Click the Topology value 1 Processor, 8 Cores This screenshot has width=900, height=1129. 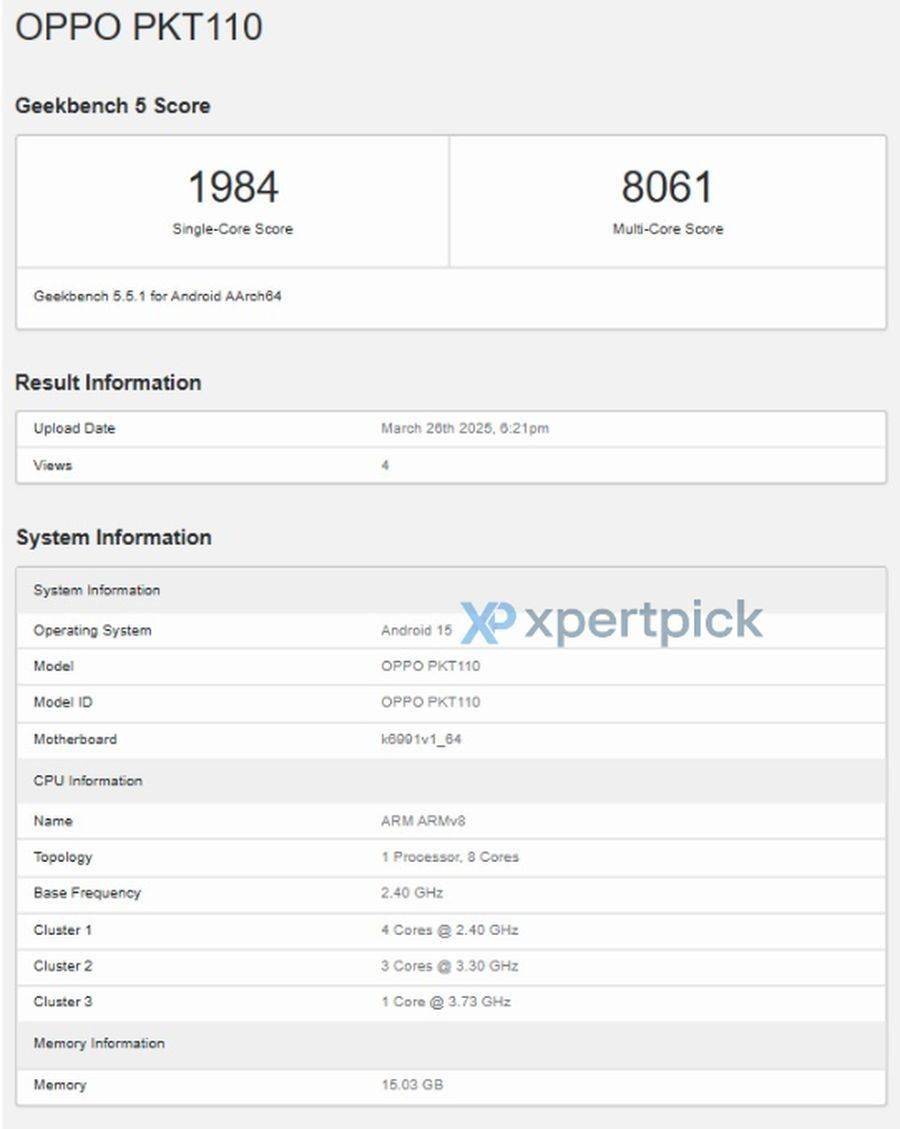point(450,857)
